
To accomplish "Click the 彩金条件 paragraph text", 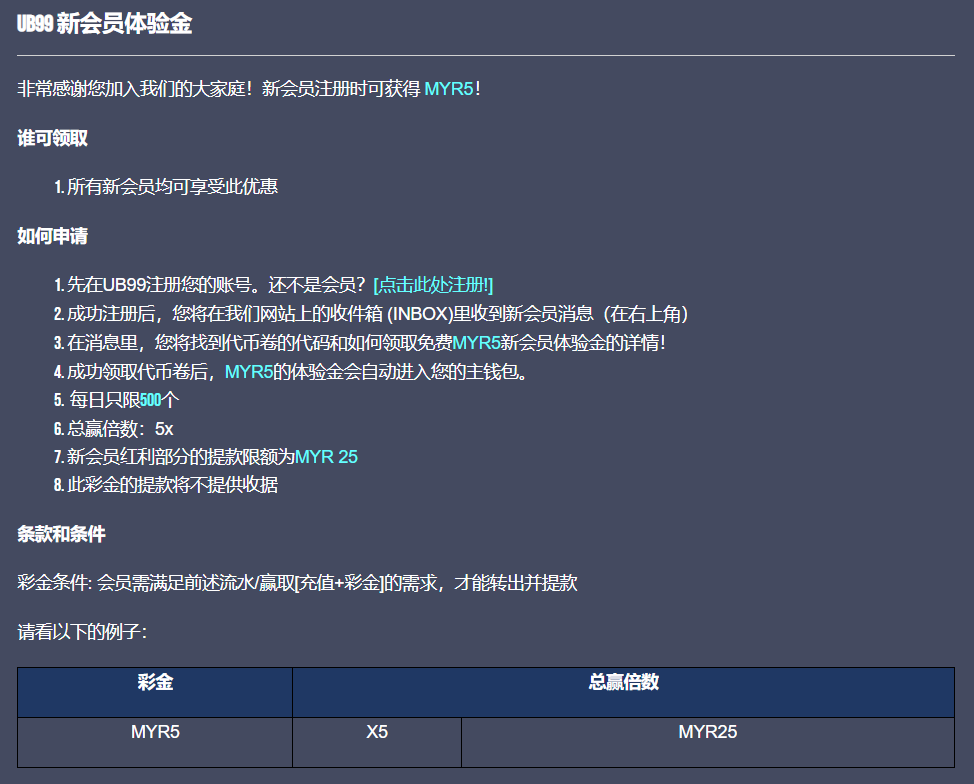I will click(x=297, y=583).
